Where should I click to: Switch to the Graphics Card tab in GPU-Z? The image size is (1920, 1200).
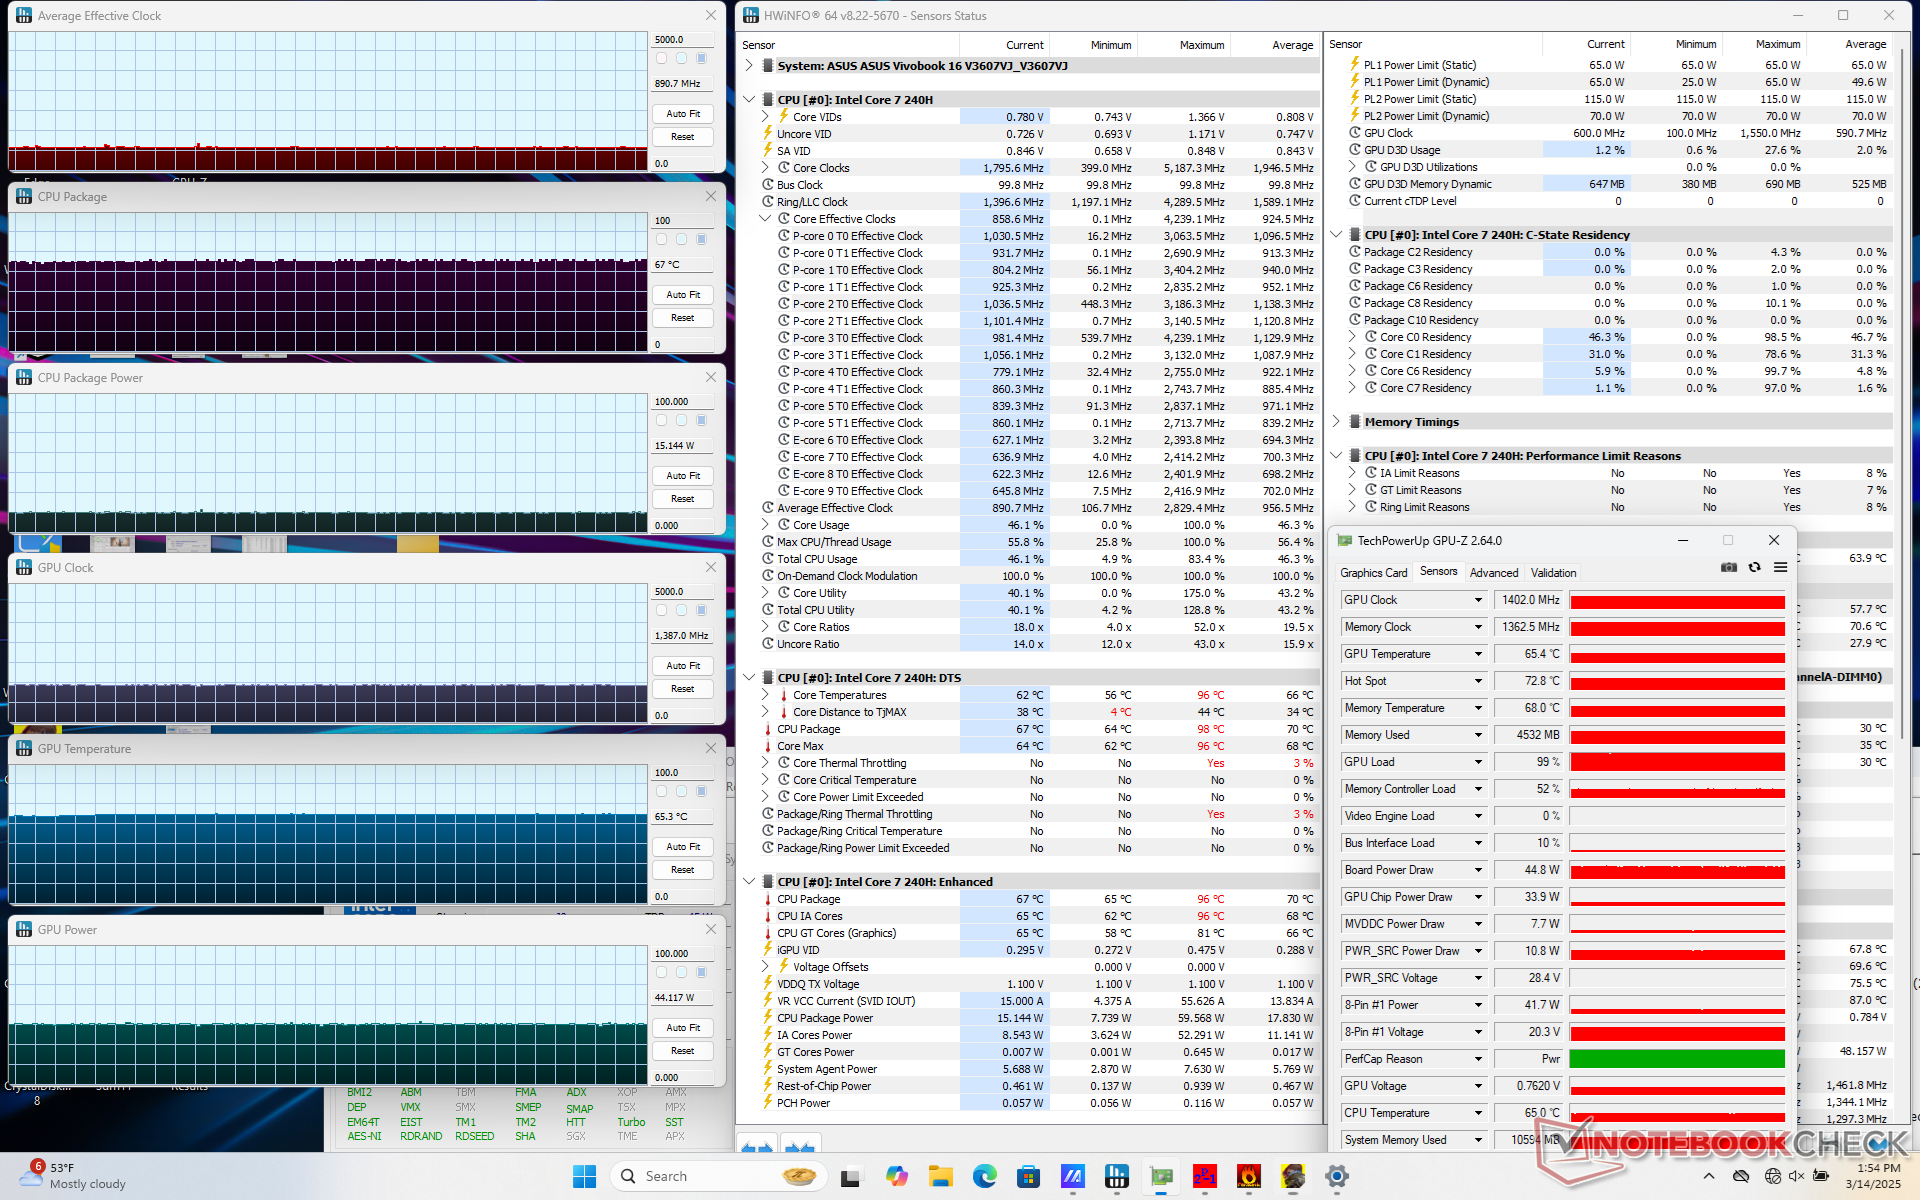(1373, 573)
